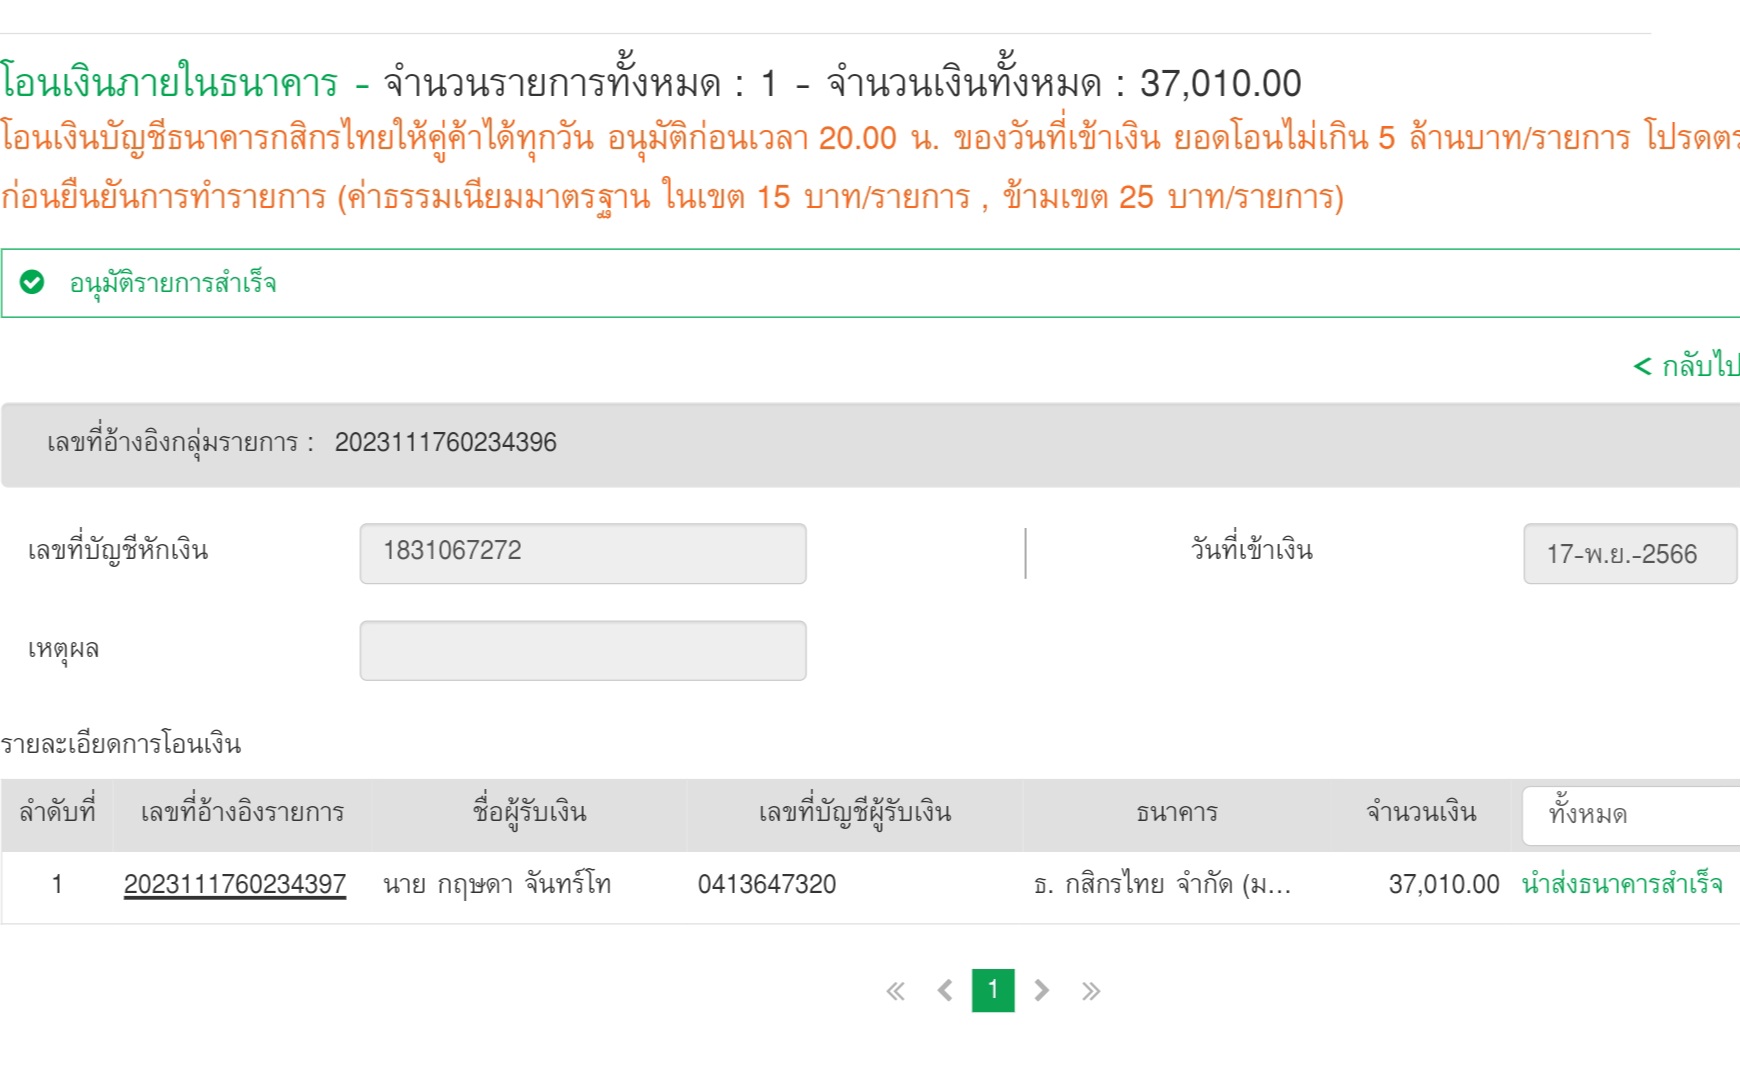Click the green success checkmark icon

click(32, 283)
